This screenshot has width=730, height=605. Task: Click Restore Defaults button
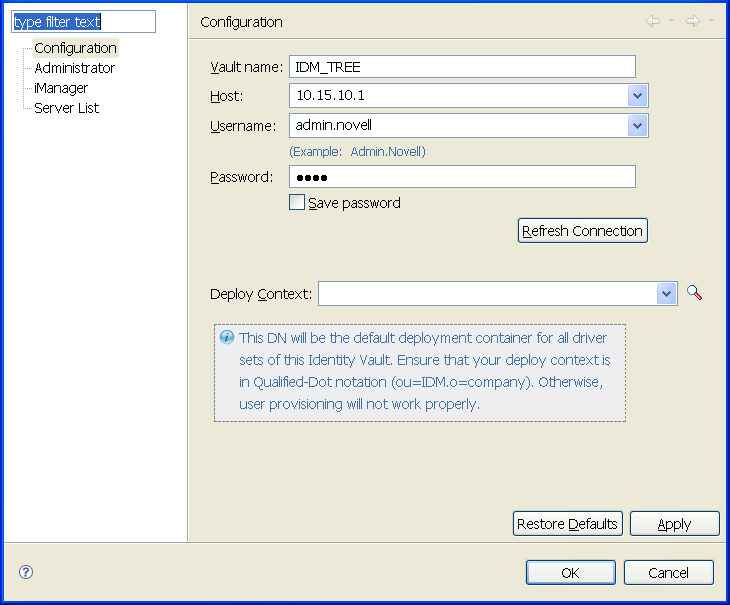(568, 524)
